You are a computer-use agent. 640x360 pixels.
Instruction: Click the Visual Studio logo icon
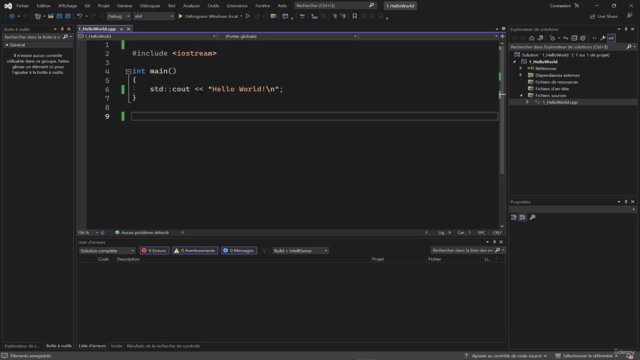click(x=8, y=6)
